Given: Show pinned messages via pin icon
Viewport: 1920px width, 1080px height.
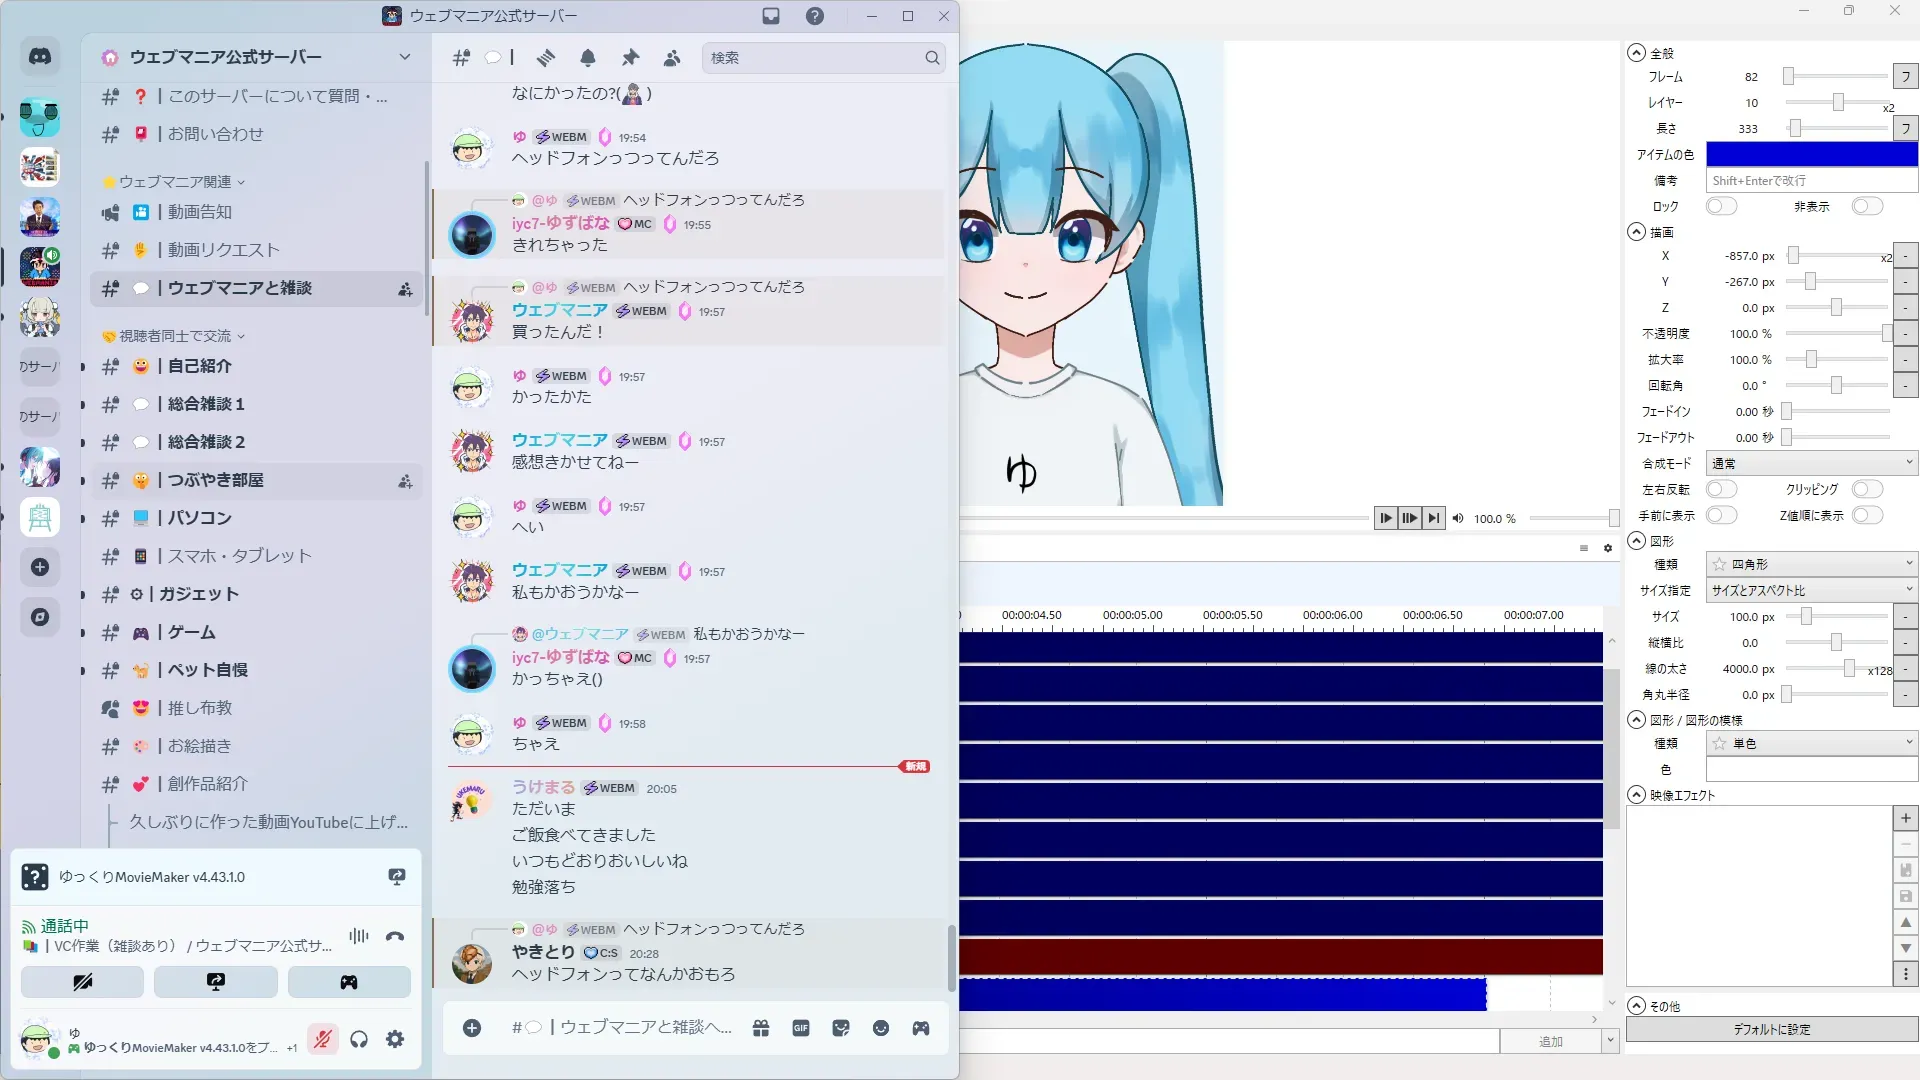Looking at the screenshot, I should pos(630,58).
